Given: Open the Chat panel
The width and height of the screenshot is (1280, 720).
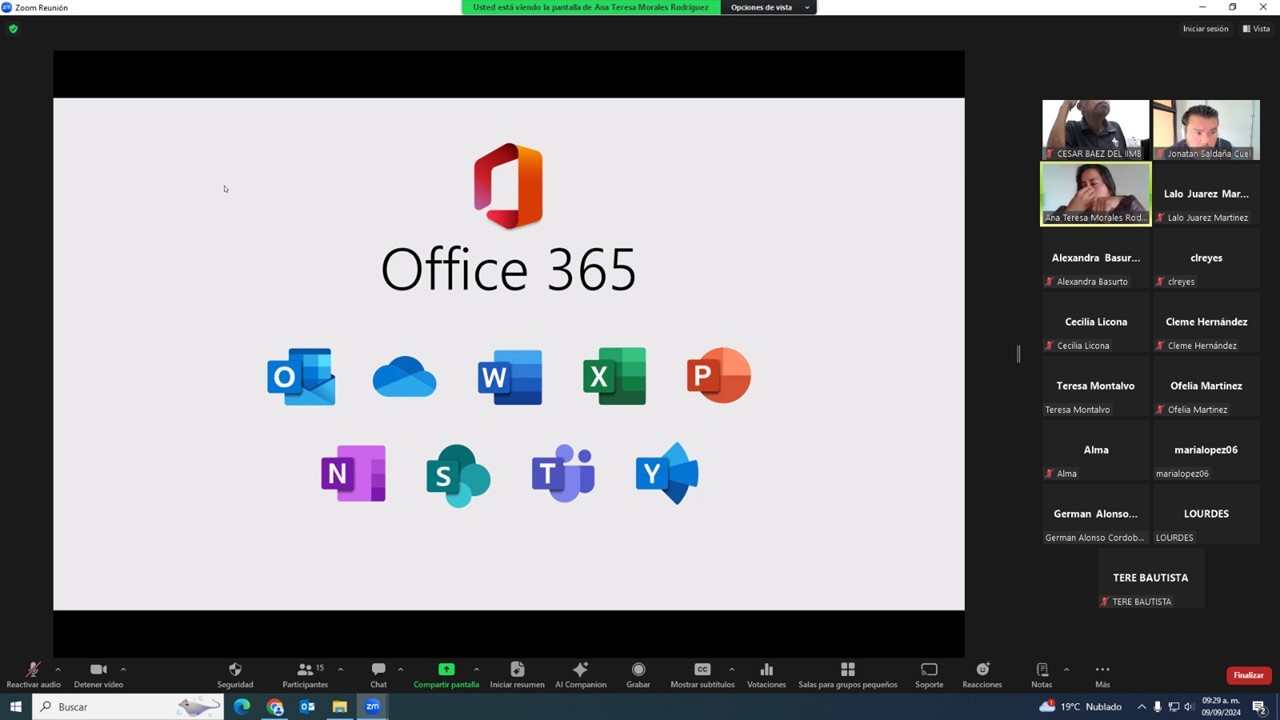Looking at the screenshot, I should [378, 670].
